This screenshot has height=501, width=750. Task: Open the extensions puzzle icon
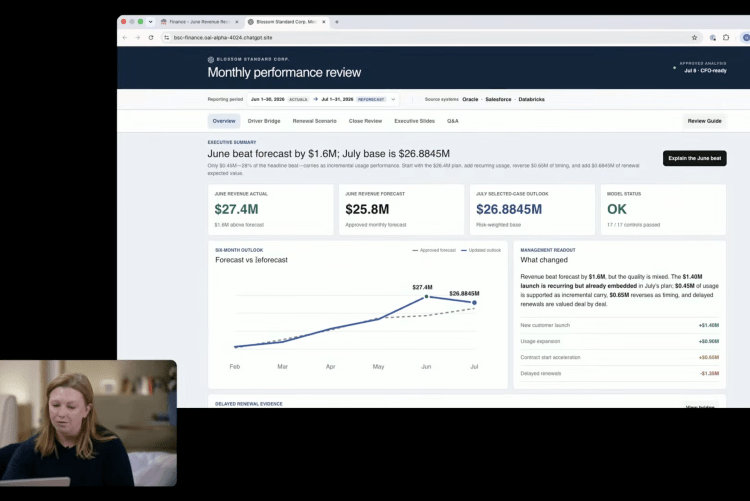tap(726, 37)
